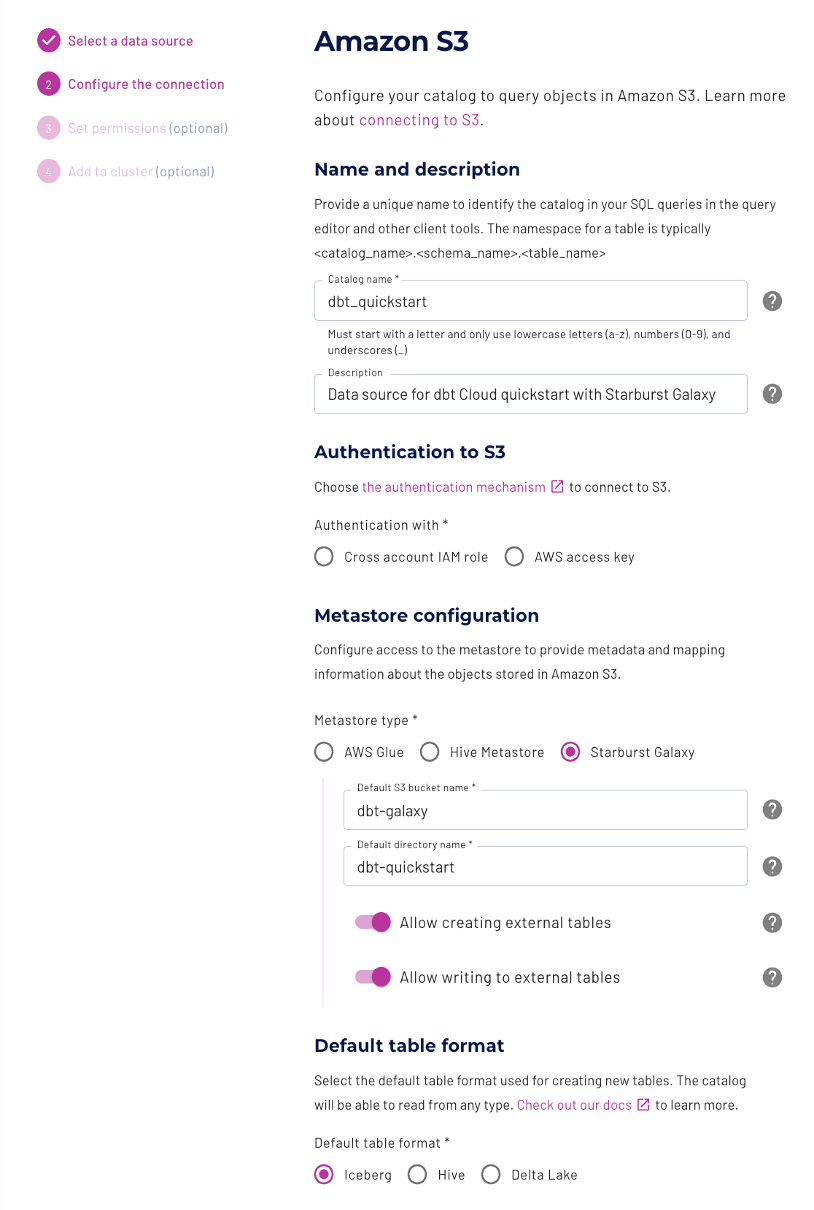Open help icon beside Allow creating external tables
This screenshot has height=1210, width=814.
click(x=771, y=922)
